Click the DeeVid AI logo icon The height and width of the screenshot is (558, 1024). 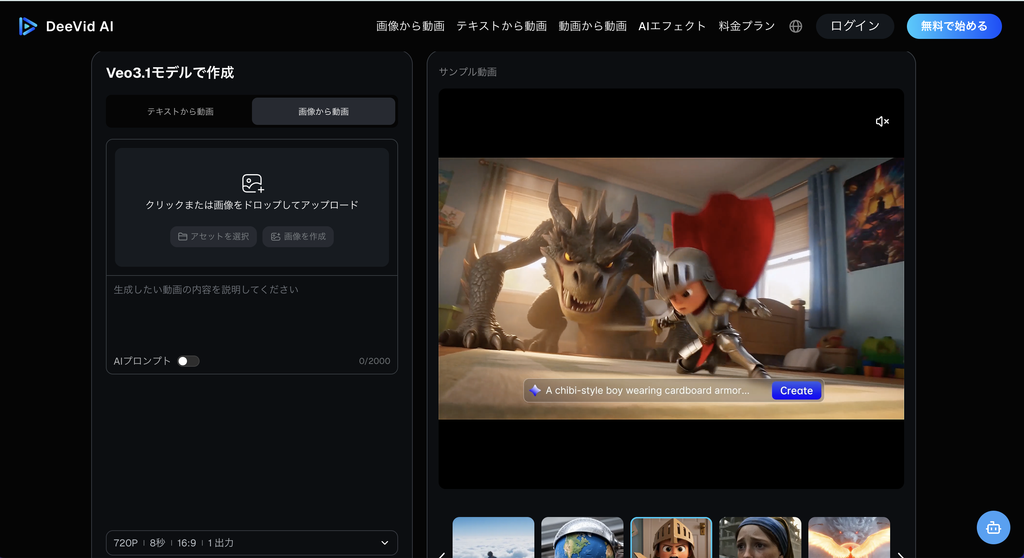click(x=27, y=26)
